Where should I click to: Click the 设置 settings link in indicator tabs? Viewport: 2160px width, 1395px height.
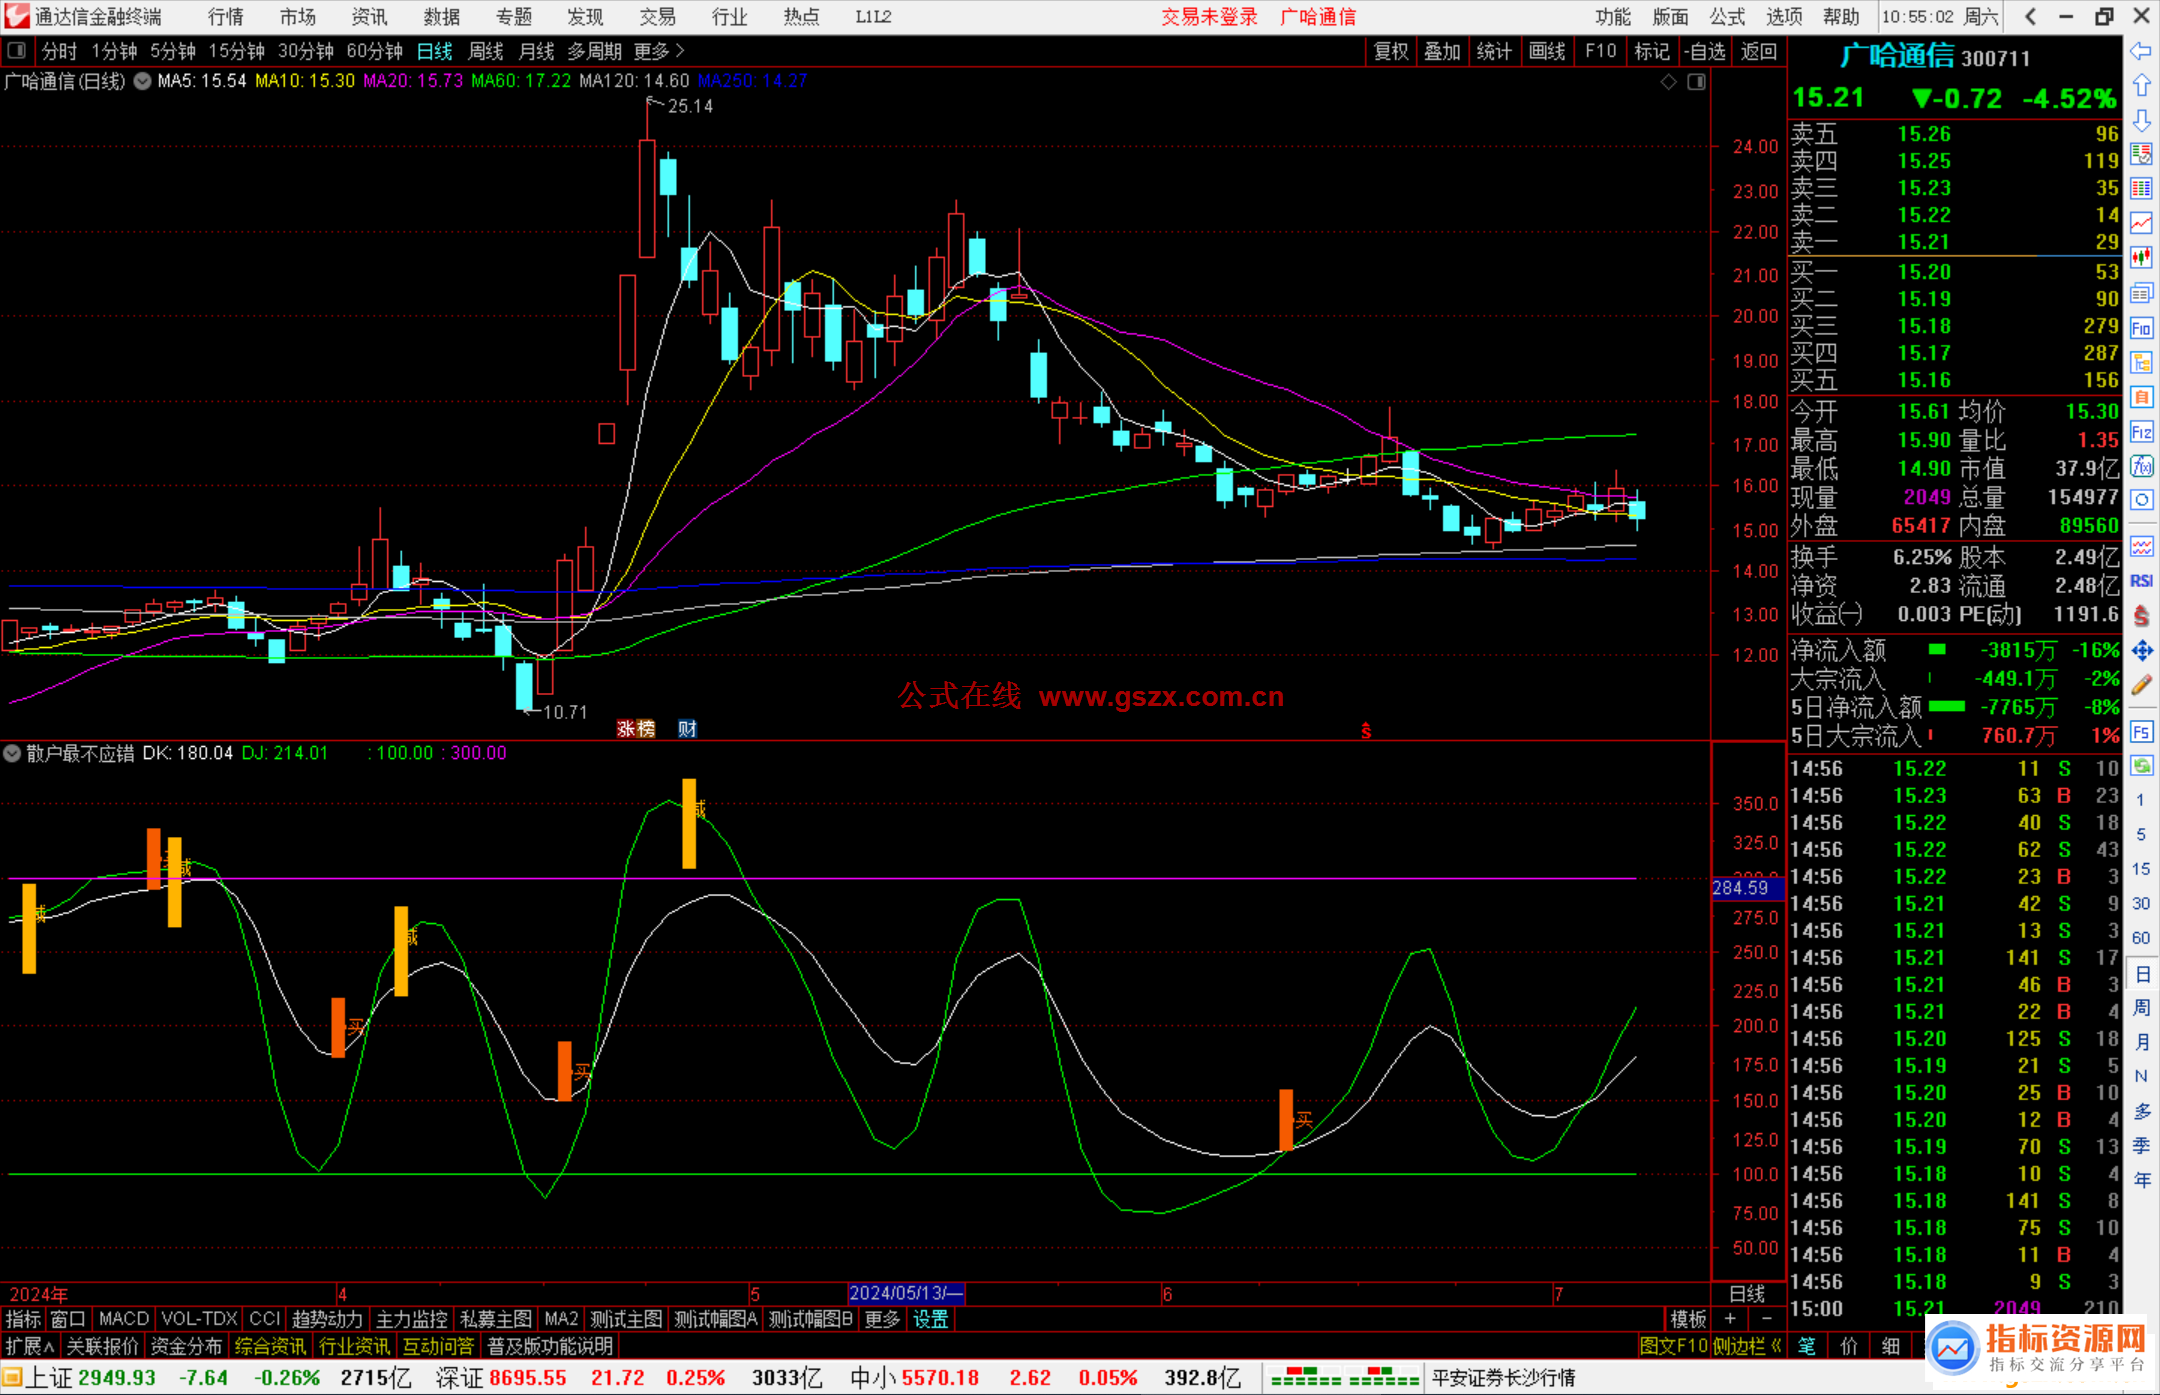930,1319
